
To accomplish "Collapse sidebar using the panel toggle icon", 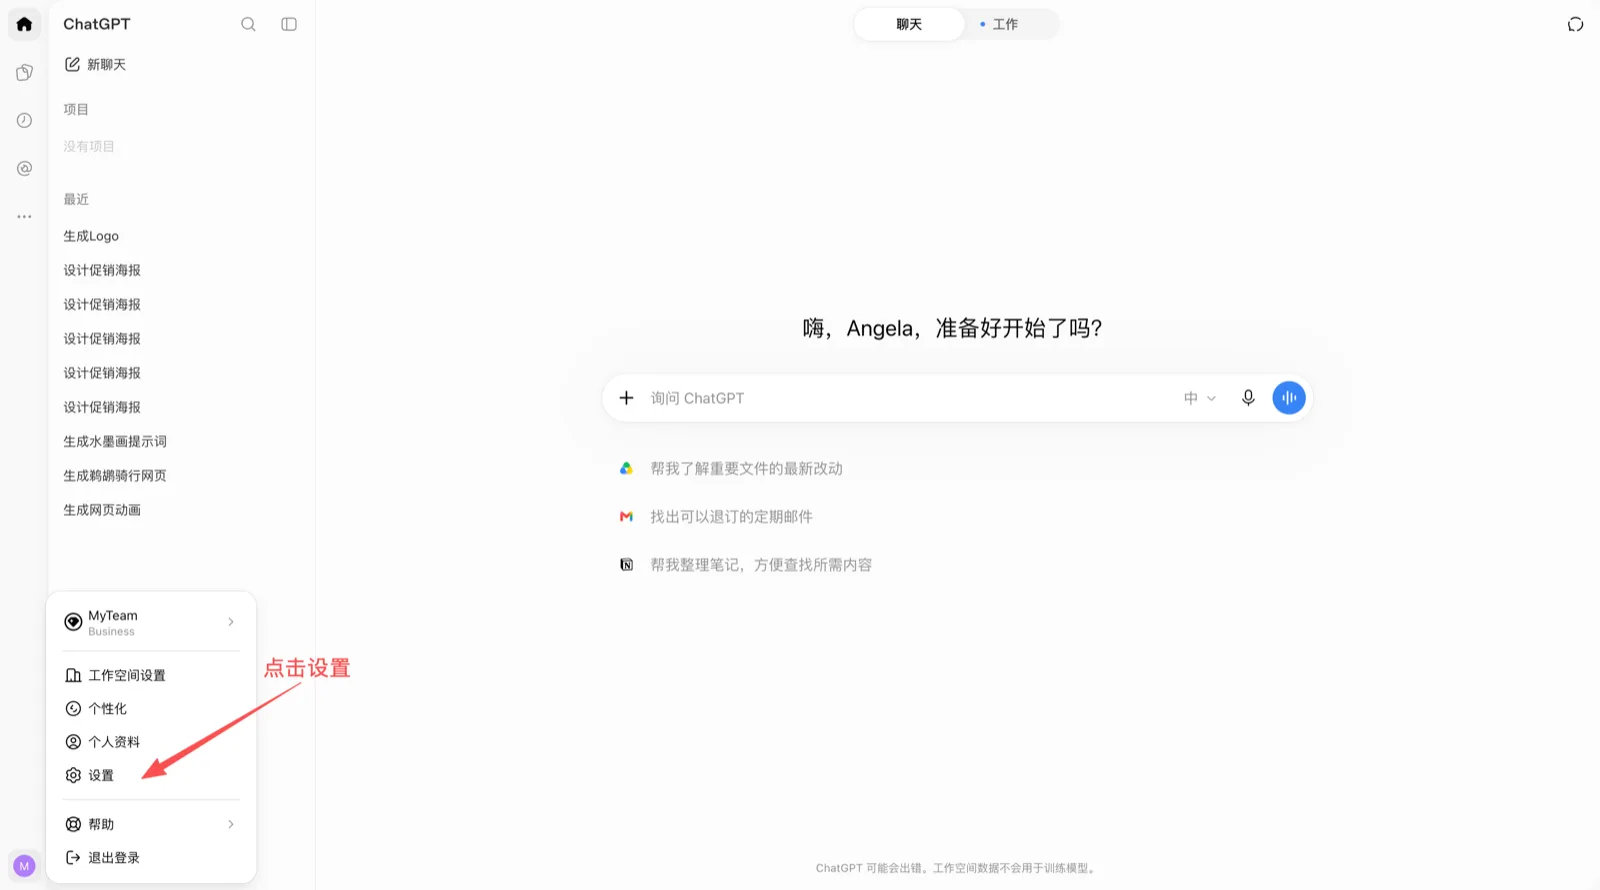I will coord(289,24).
